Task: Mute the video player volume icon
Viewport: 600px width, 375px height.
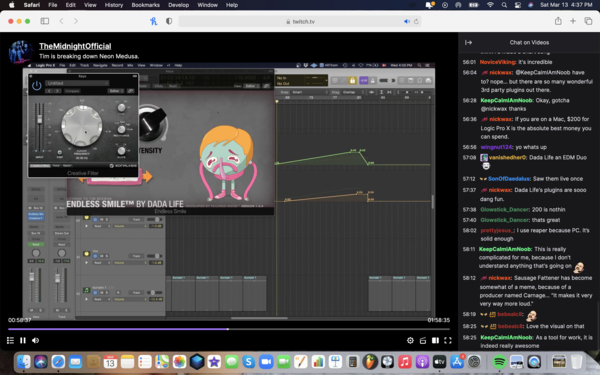Action: (x=36, y=340)
